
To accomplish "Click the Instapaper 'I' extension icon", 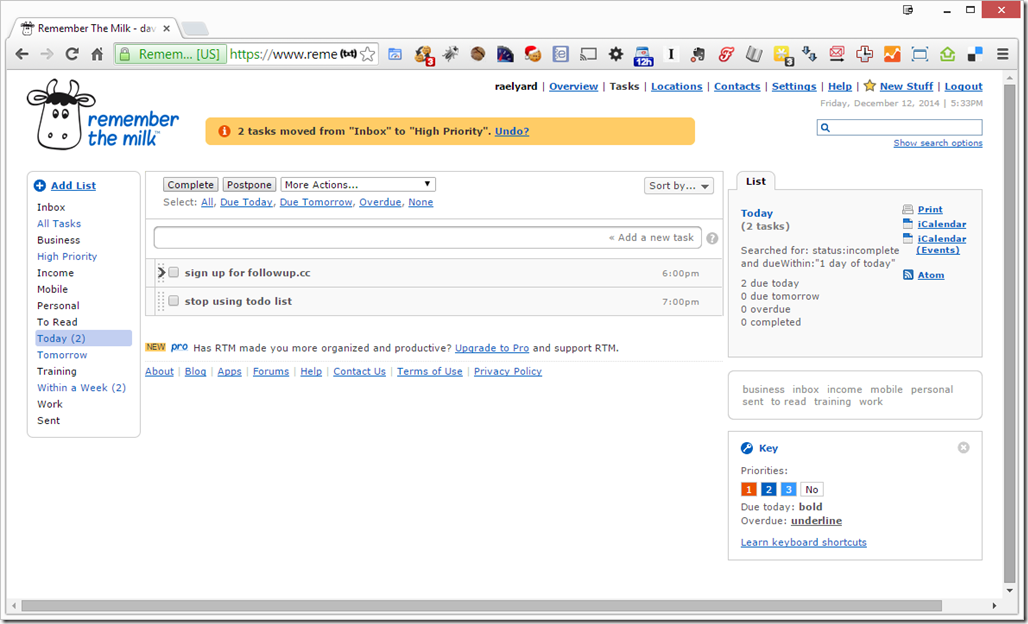I will (x=671, y=54).
